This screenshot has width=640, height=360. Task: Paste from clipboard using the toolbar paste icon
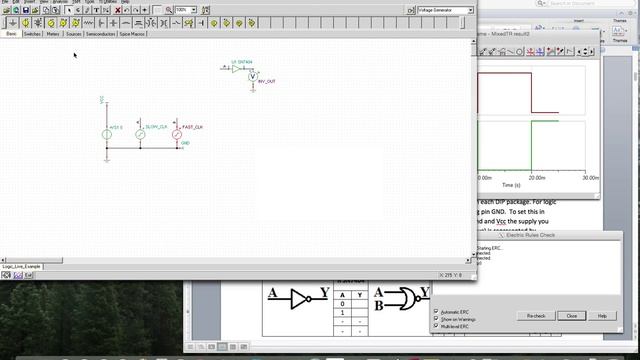[55, 10]
